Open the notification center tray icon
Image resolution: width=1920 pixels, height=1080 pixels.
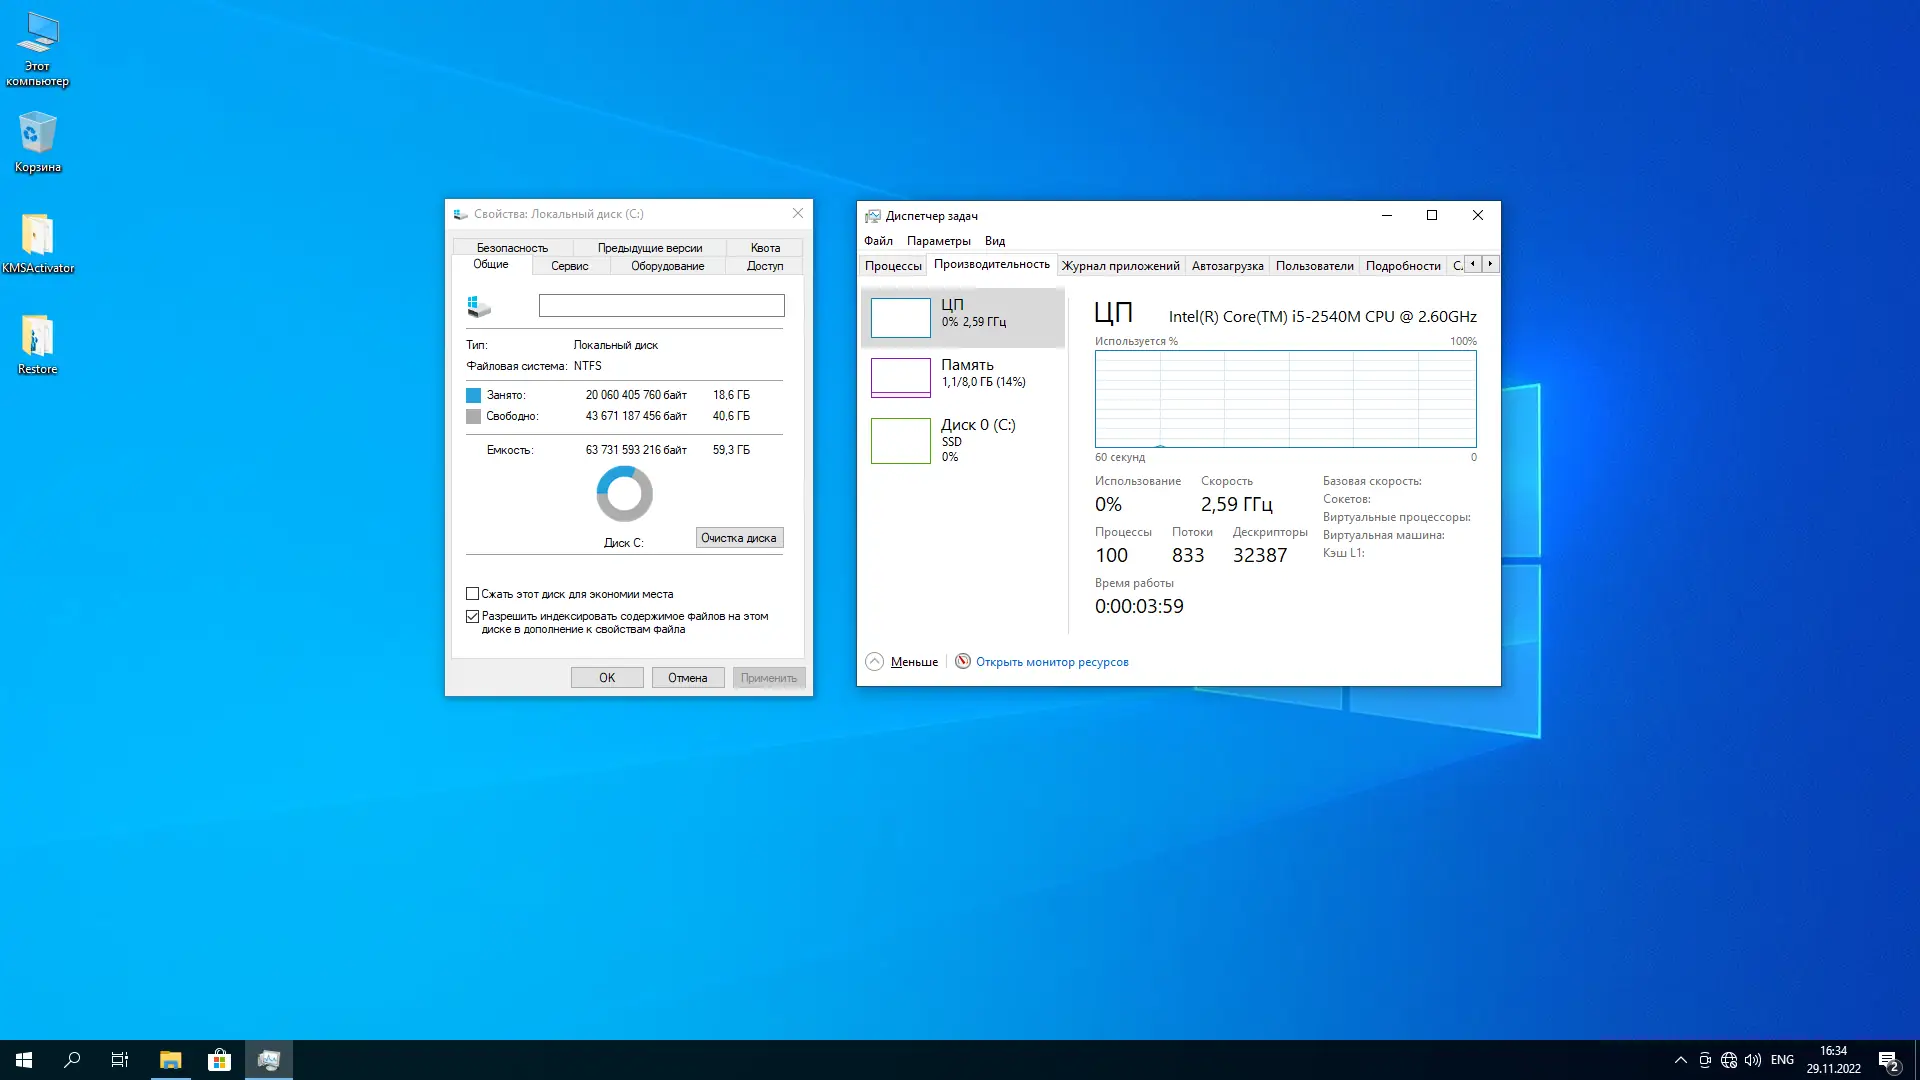pyautogui.click(x=1888, y=1061)
